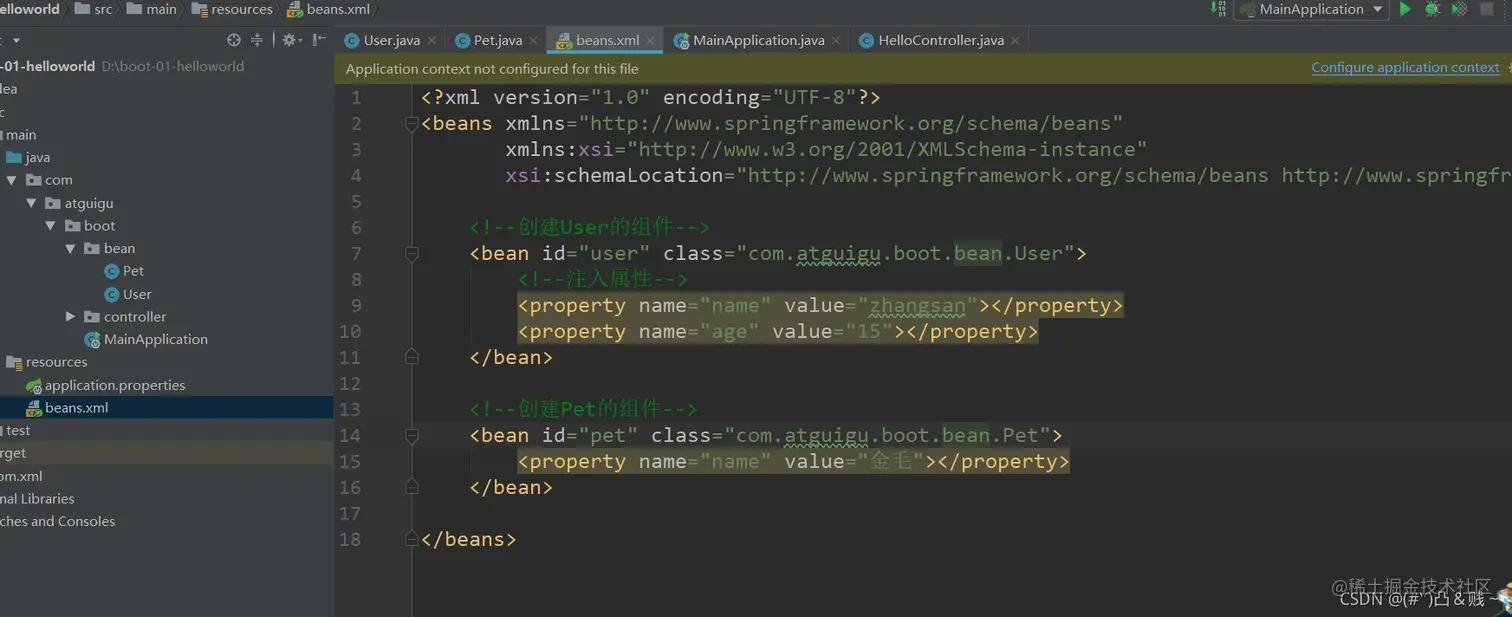Click the Build project icon with binary digits
The image size is (1512, 617).
[x=1218, y=9]
